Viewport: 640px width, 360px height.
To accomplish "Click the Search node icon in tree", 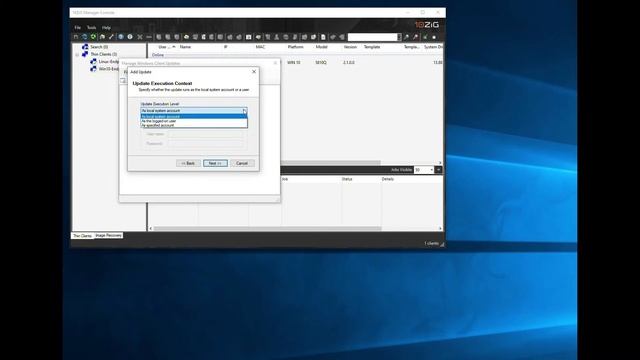I will click(x=85, y=47).
